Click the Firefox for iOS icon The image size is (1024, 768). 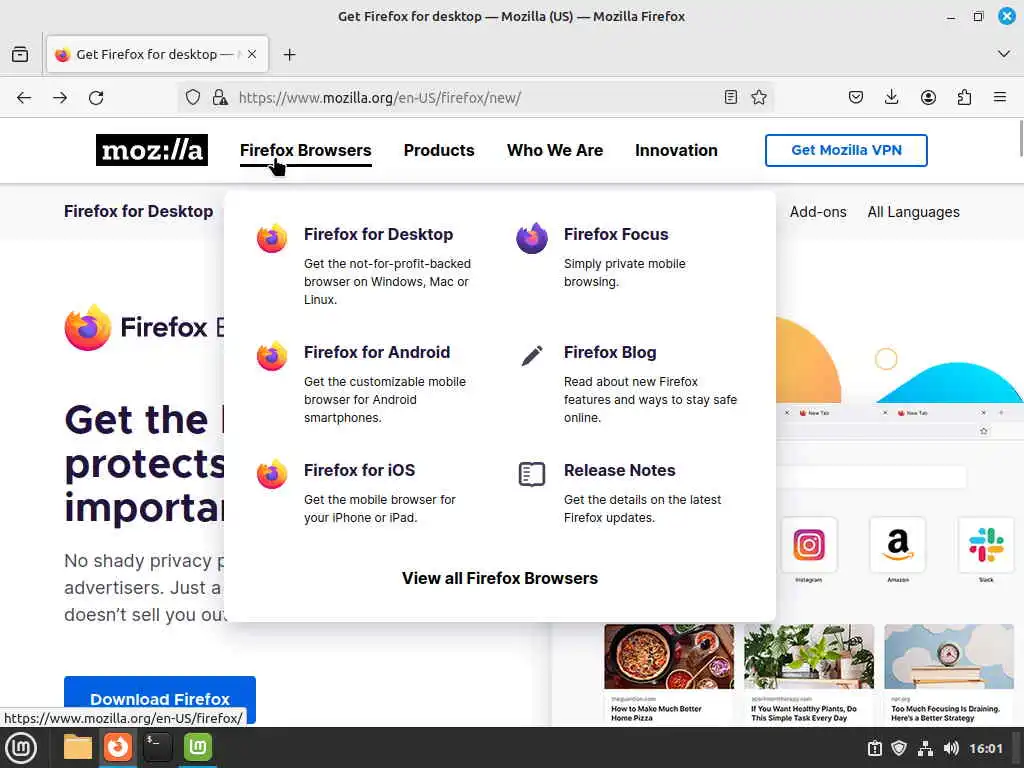click(272, 474)
